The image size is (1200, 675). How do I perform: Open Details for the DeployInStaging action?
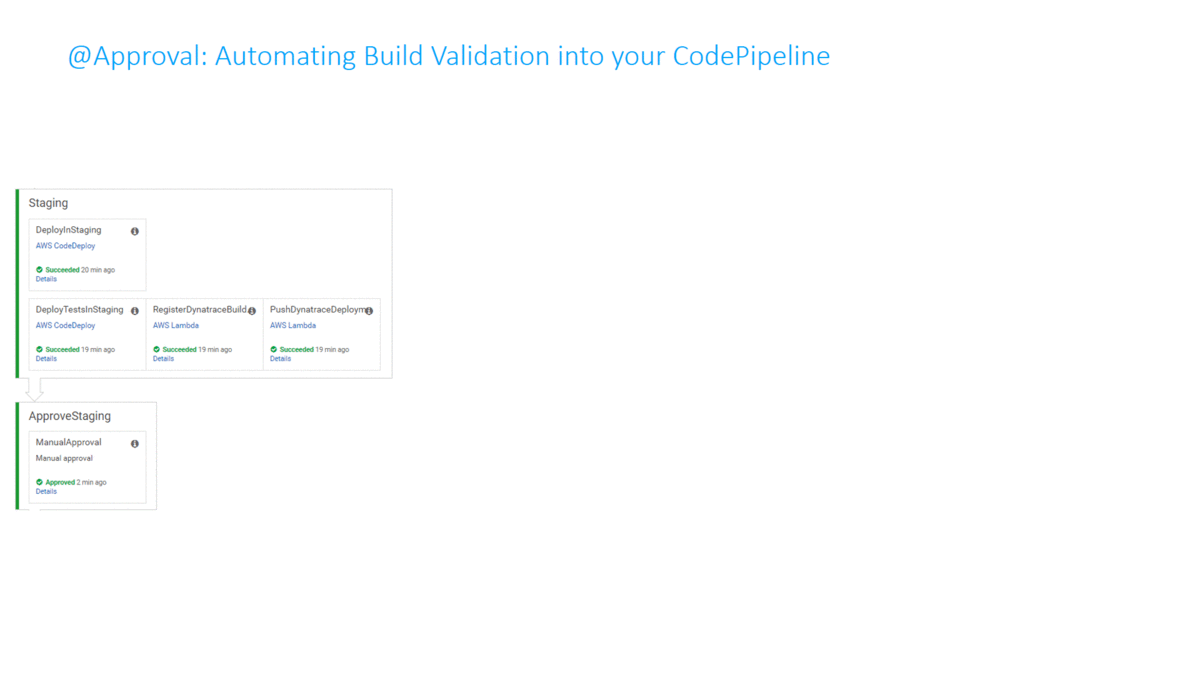pyautogui.click(x=46, y=279)
